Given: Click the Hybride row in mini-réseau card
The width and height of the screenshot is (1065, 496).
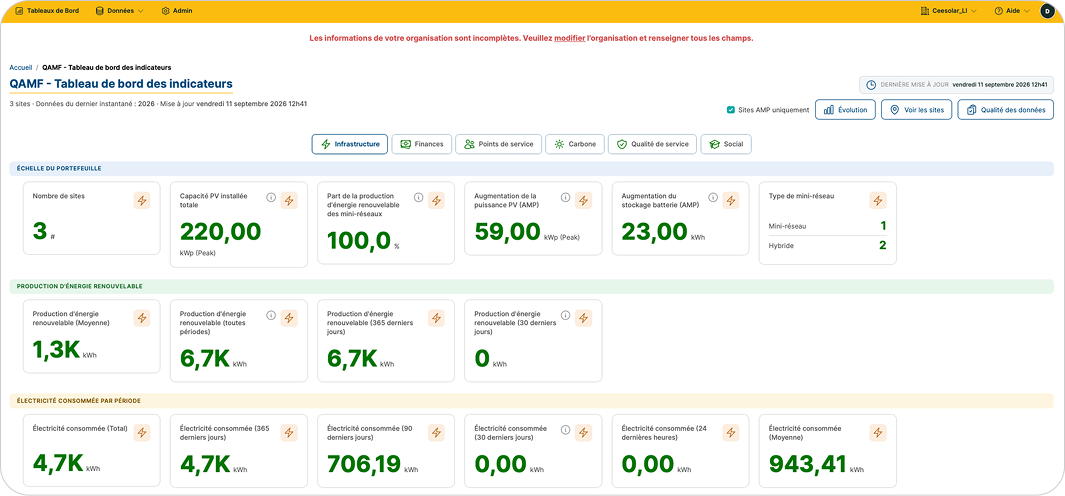Looking at the screenshot, I should (827, 245).
